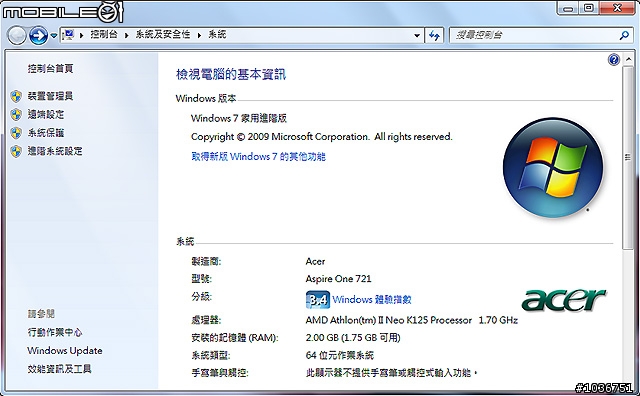Click the vertical scrollbar thumb
This screenshot has height=396, width=640.
(628, 157)
